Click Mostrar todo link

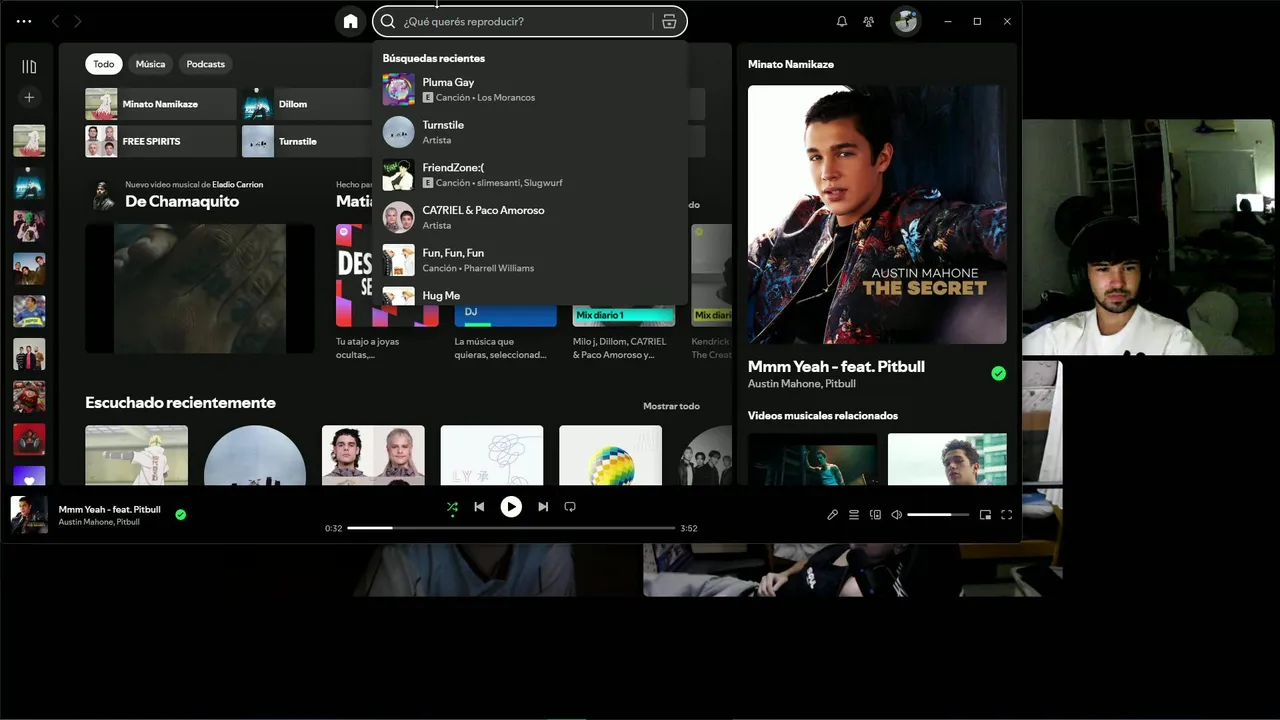(671, 406)
